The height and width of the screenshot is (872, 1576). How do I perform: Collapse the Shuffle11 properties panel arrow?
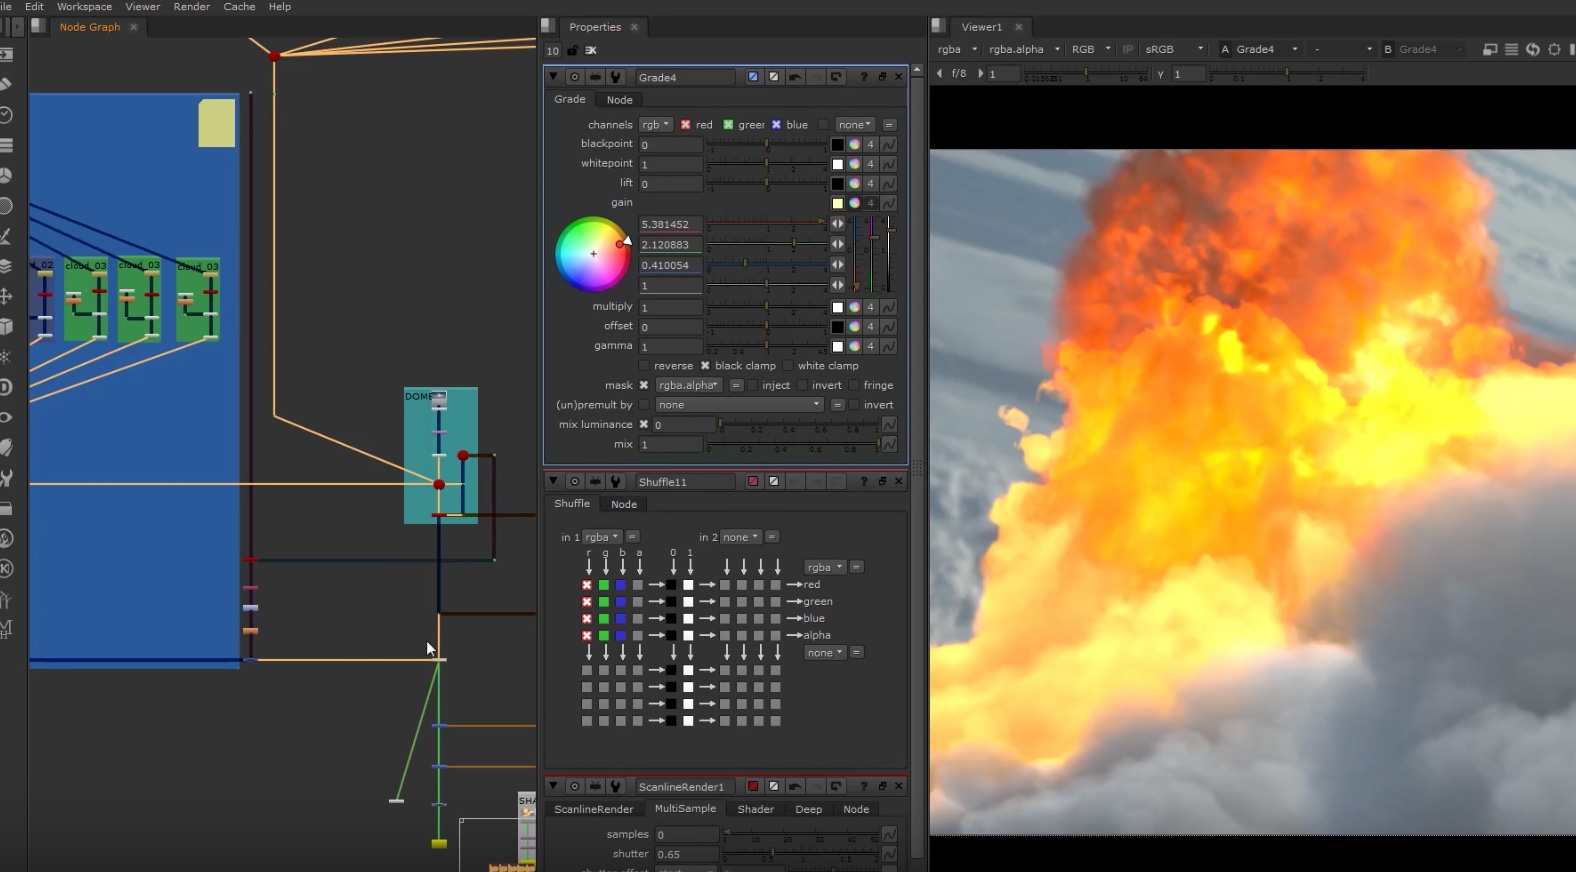click(x=553, y=481)
